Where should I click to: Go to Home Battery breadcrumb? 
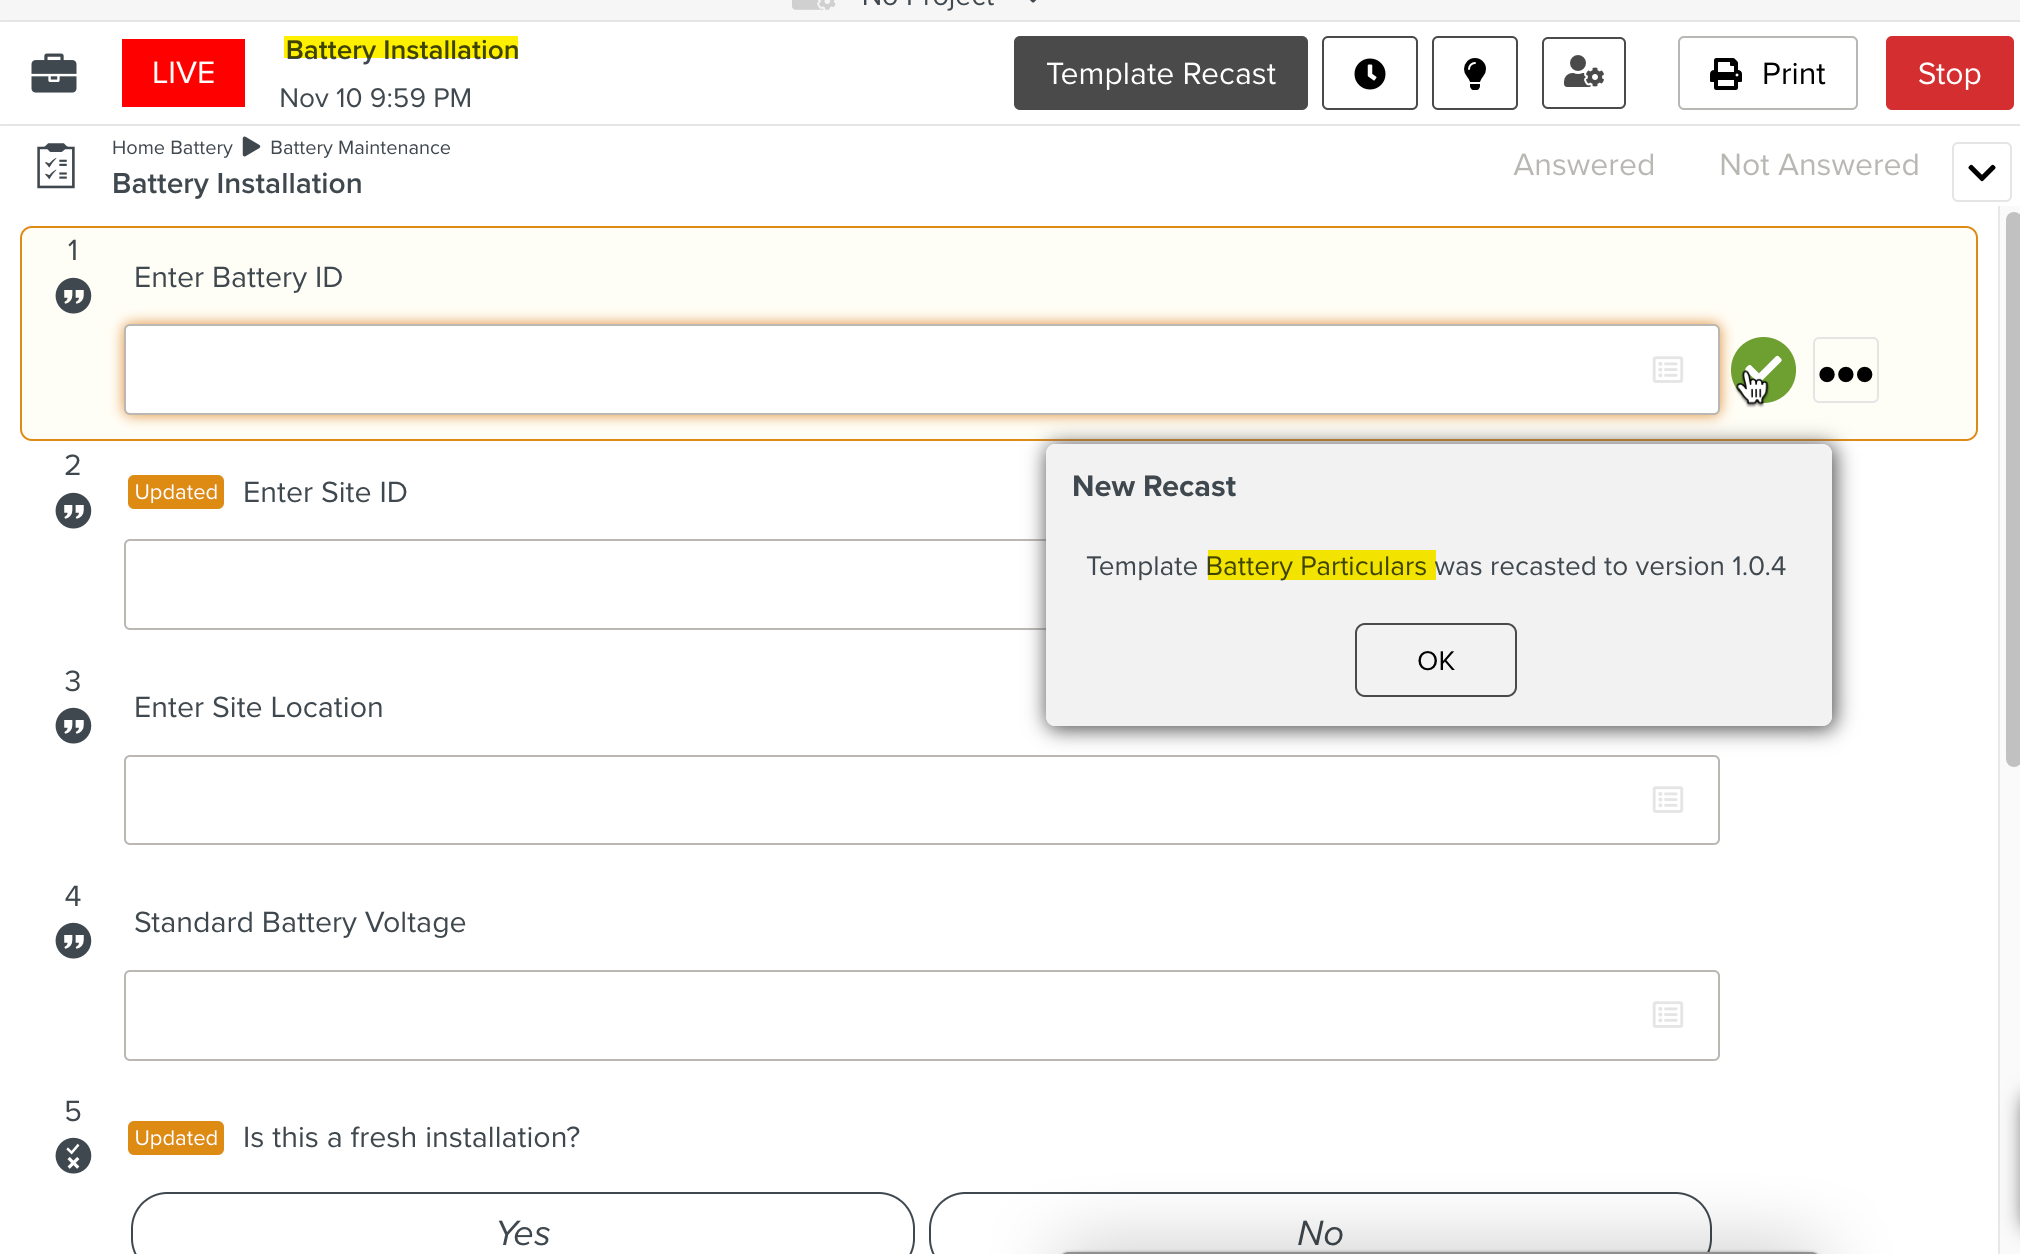pos(172,147)
